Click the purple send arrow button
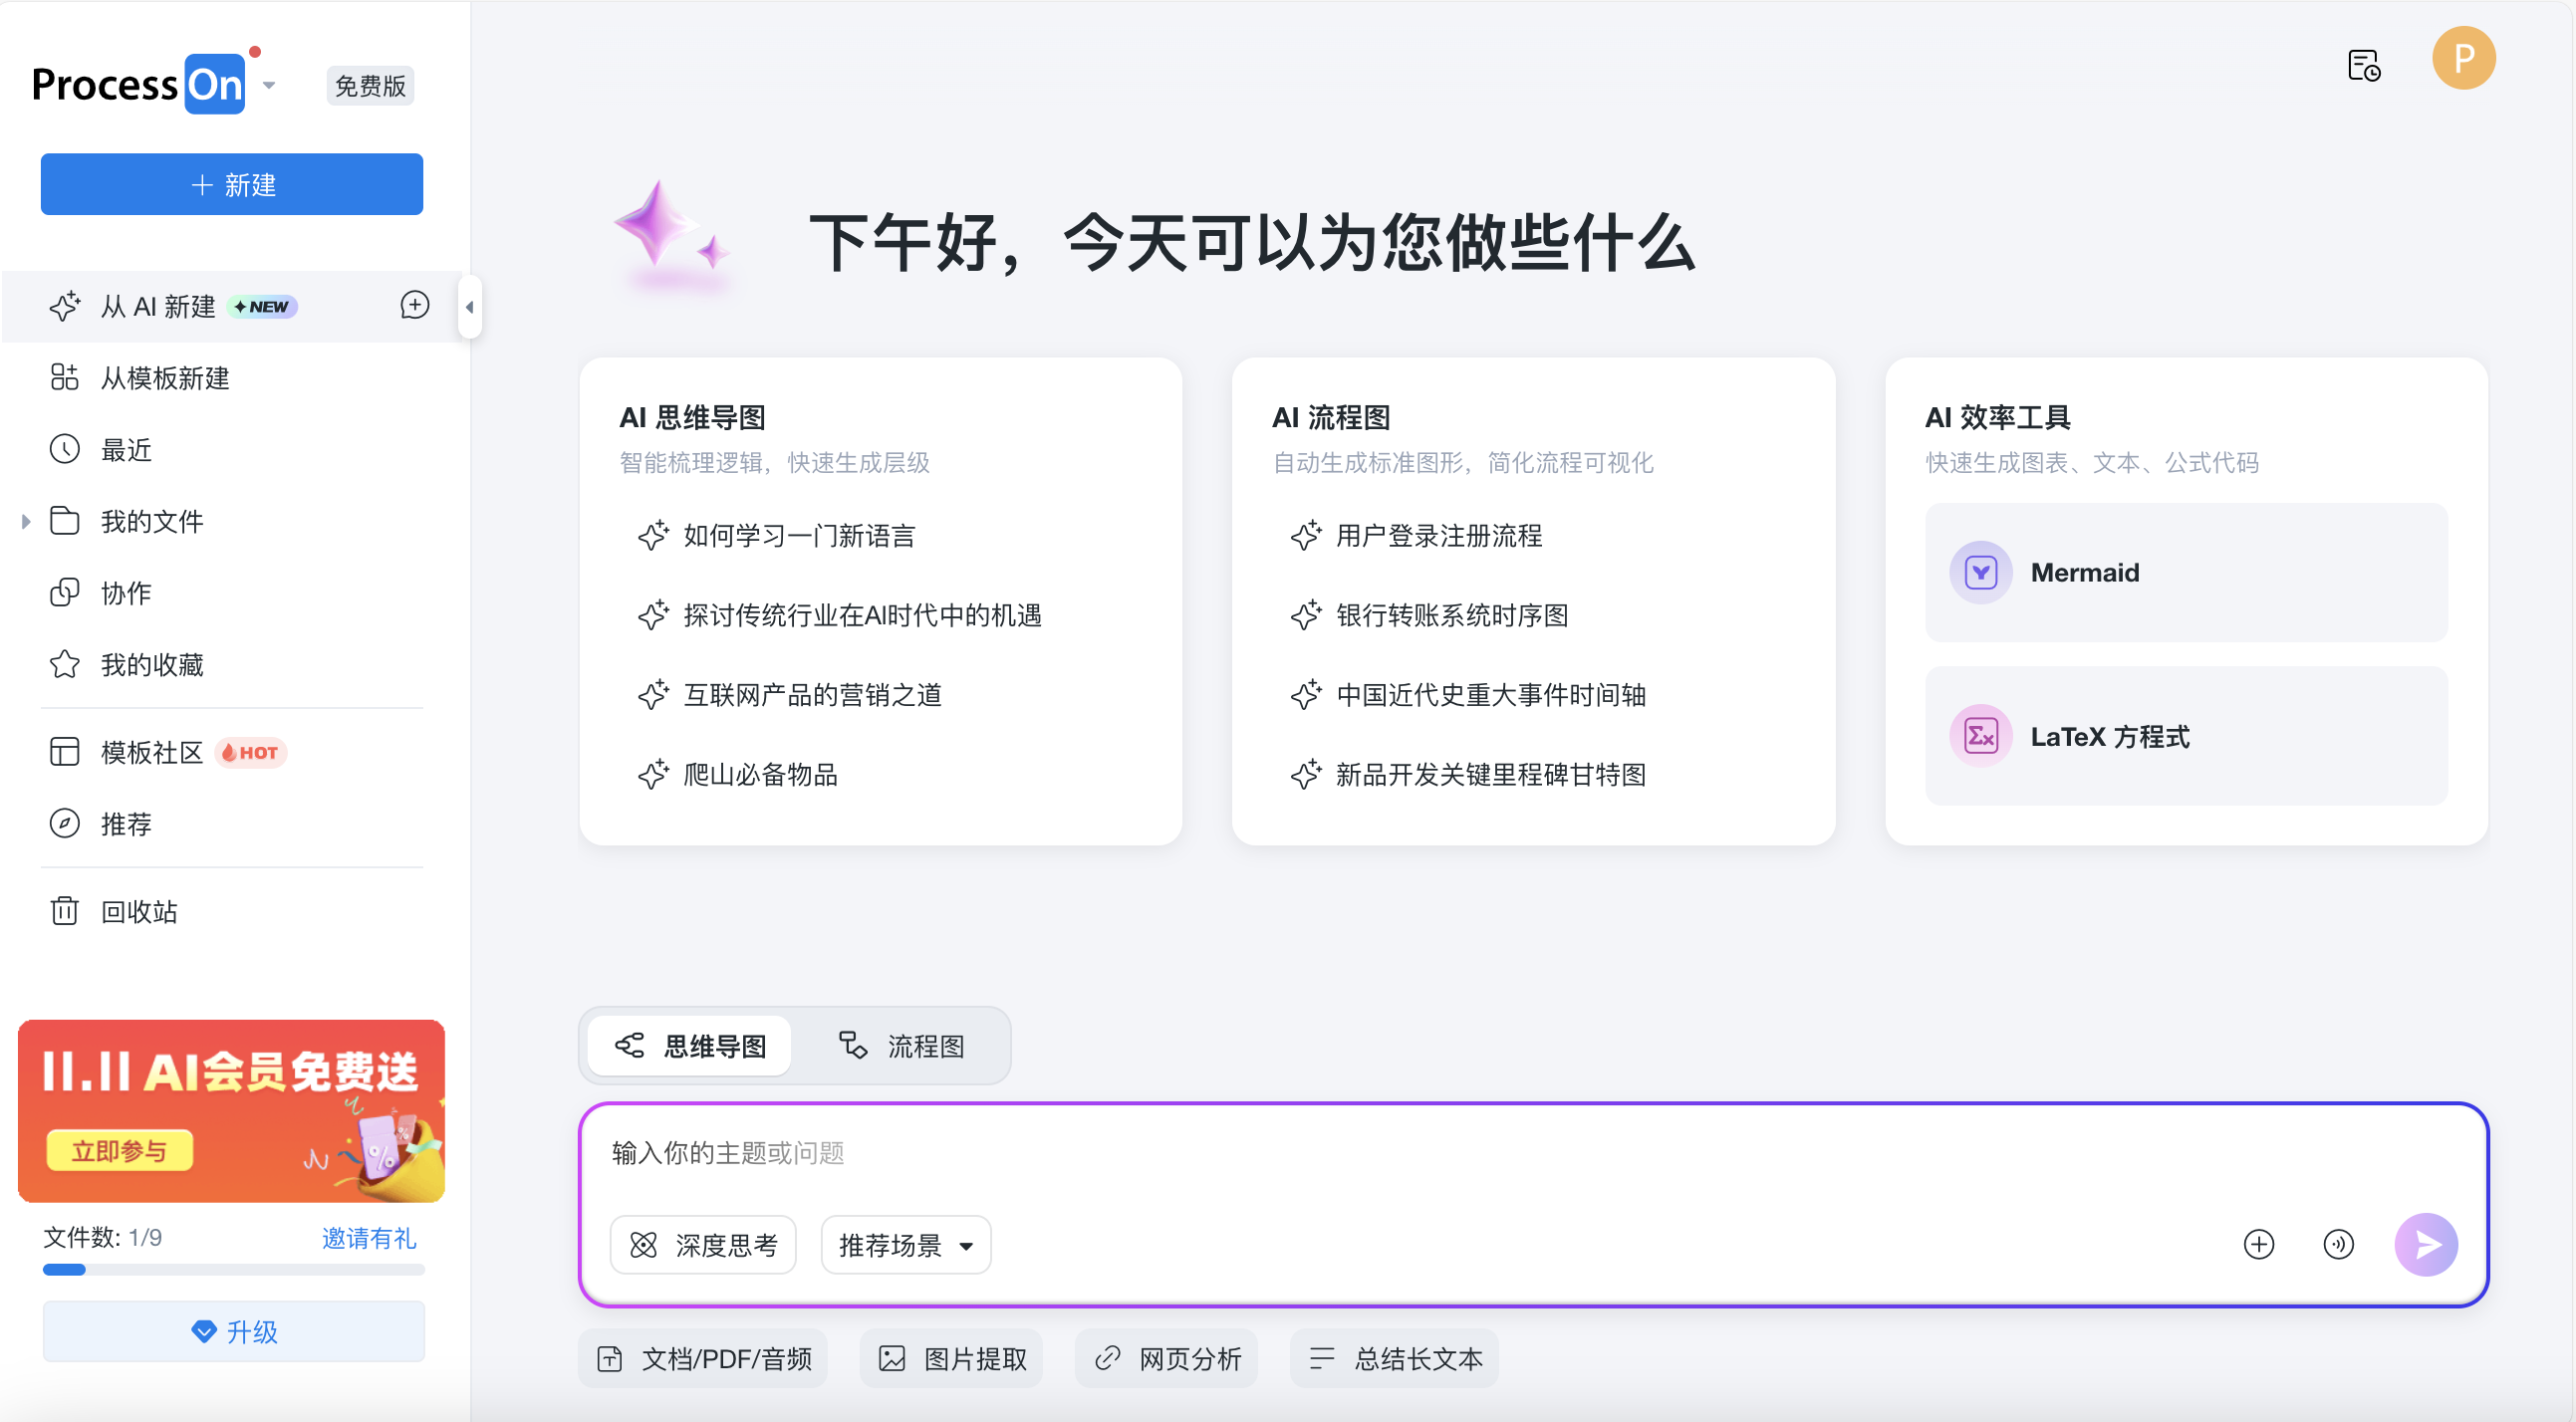 point(2426,1244)
